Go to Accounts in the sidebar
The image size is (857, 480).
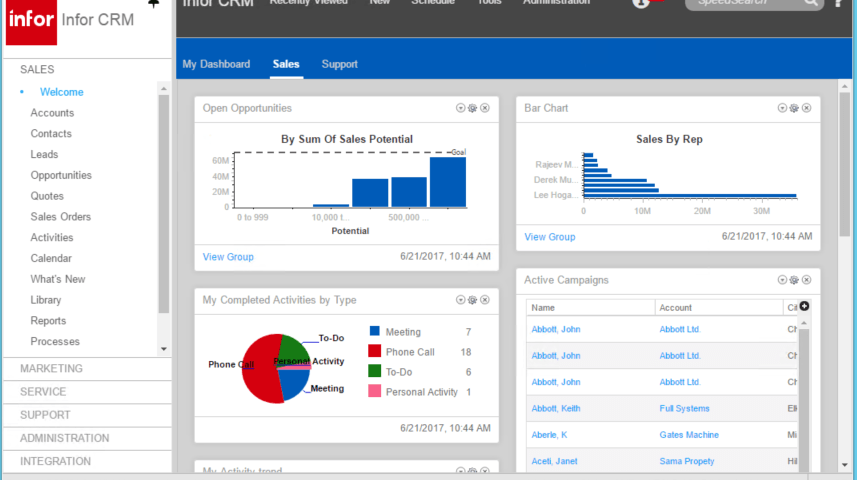tap(52, 113)
